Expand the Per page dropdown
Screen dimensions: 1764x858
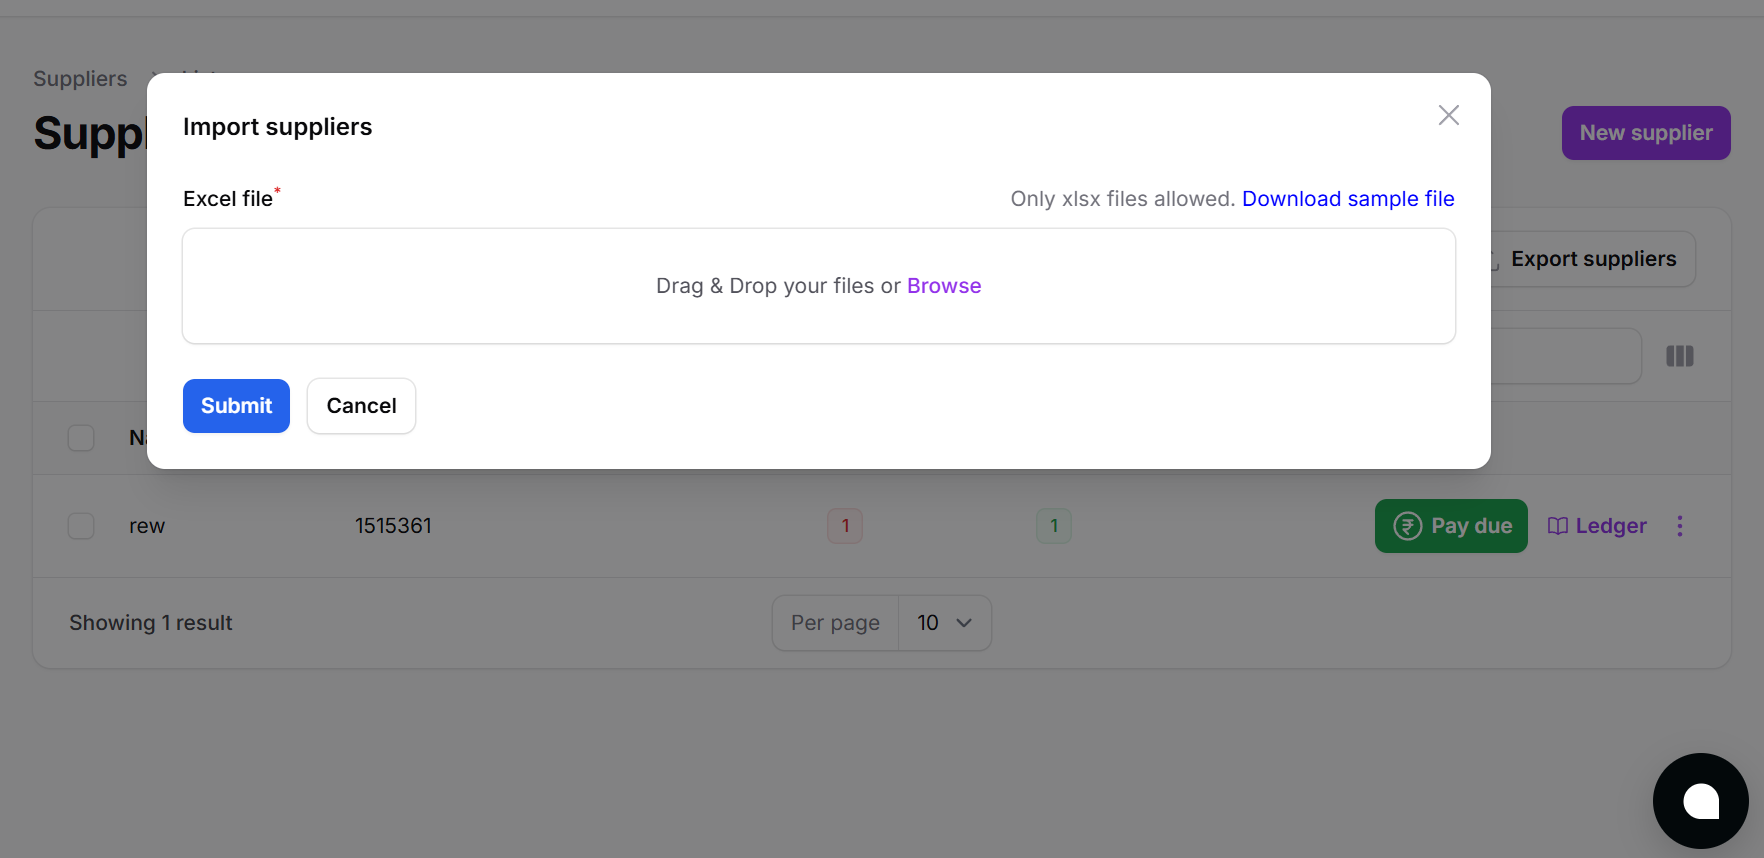(944, 623)
